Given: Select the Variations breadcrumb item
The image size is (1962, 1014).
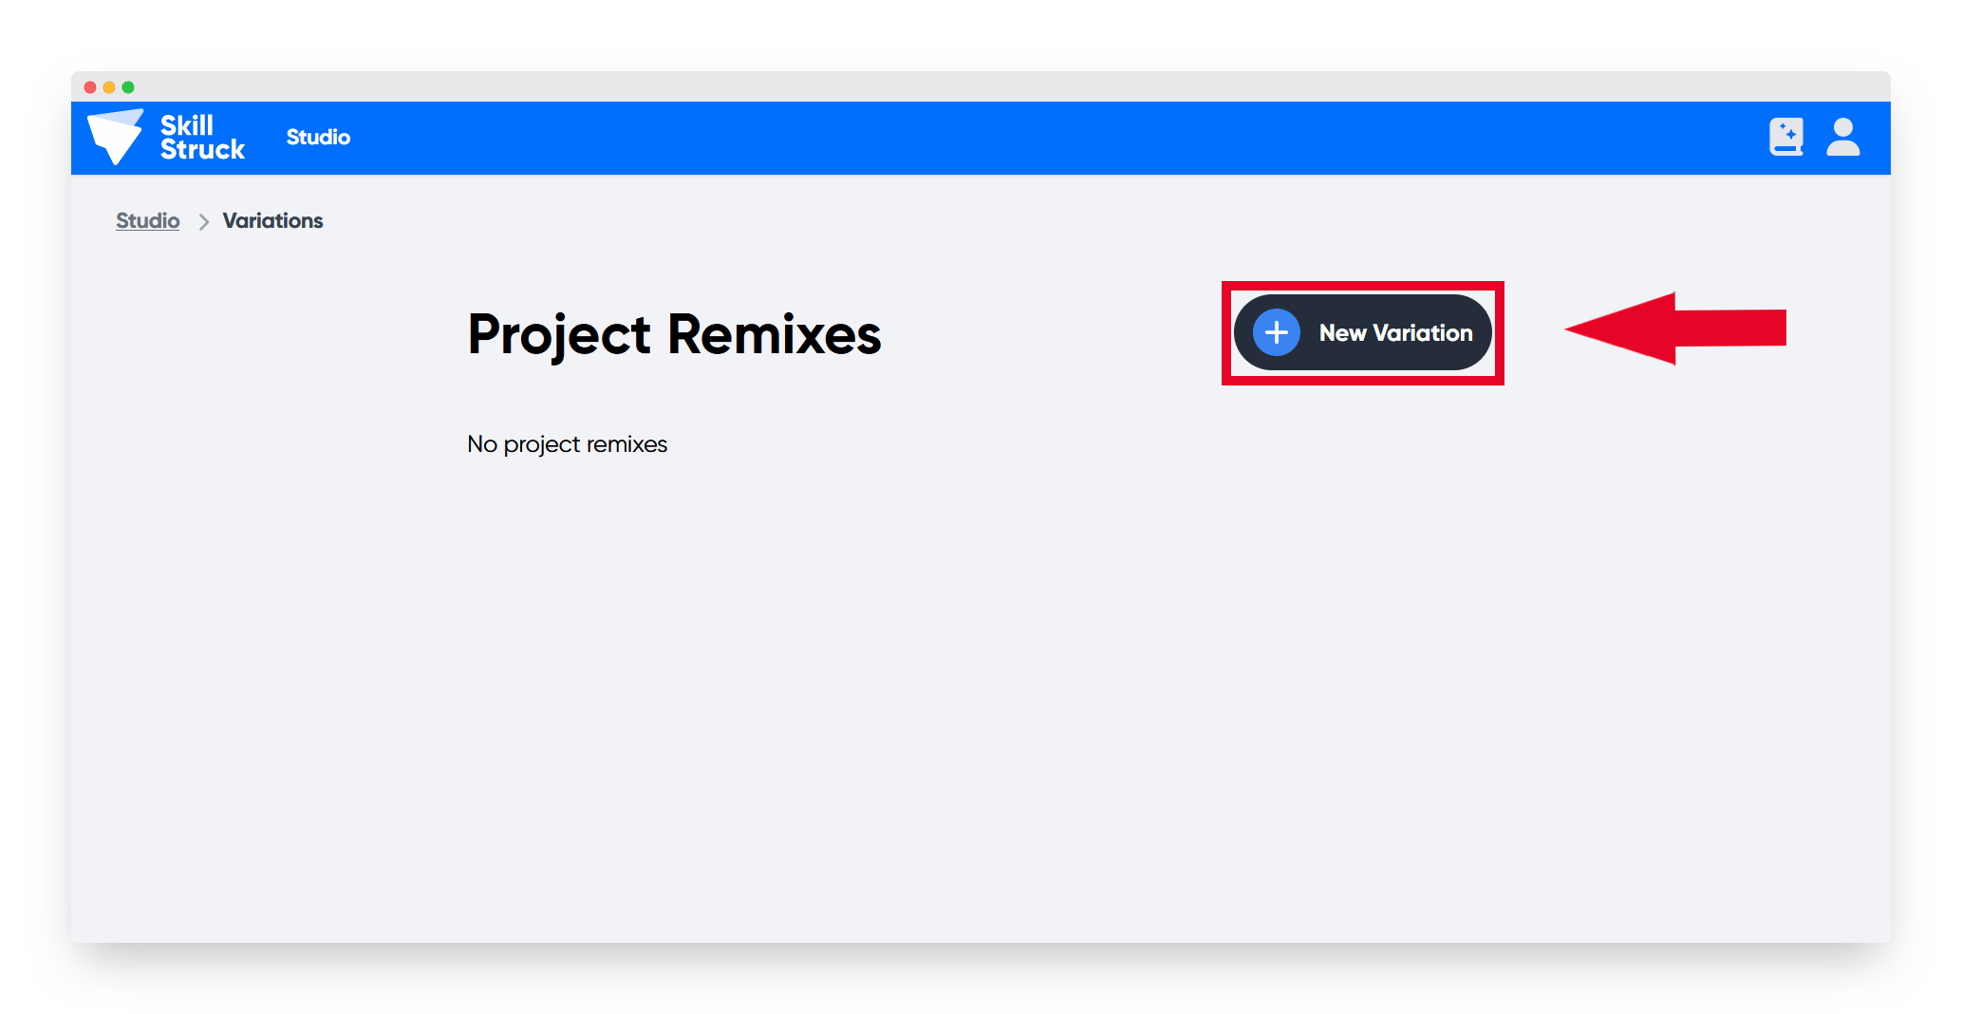Looking at the screenshot, I should (272, 220).
